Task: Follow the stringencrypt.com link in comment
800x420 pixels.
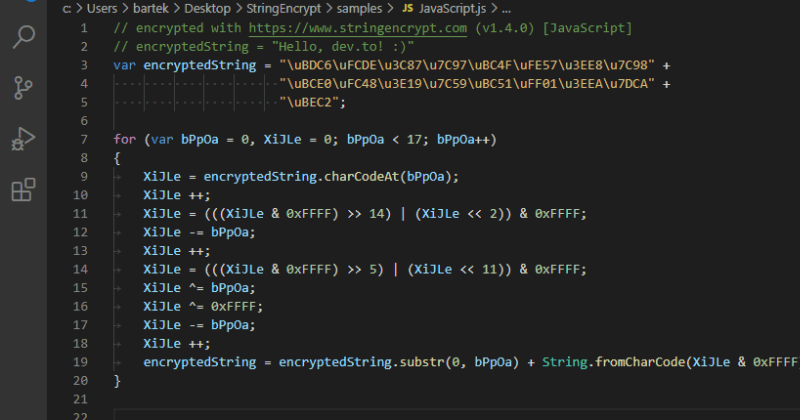Action: [x=358, y=28]
